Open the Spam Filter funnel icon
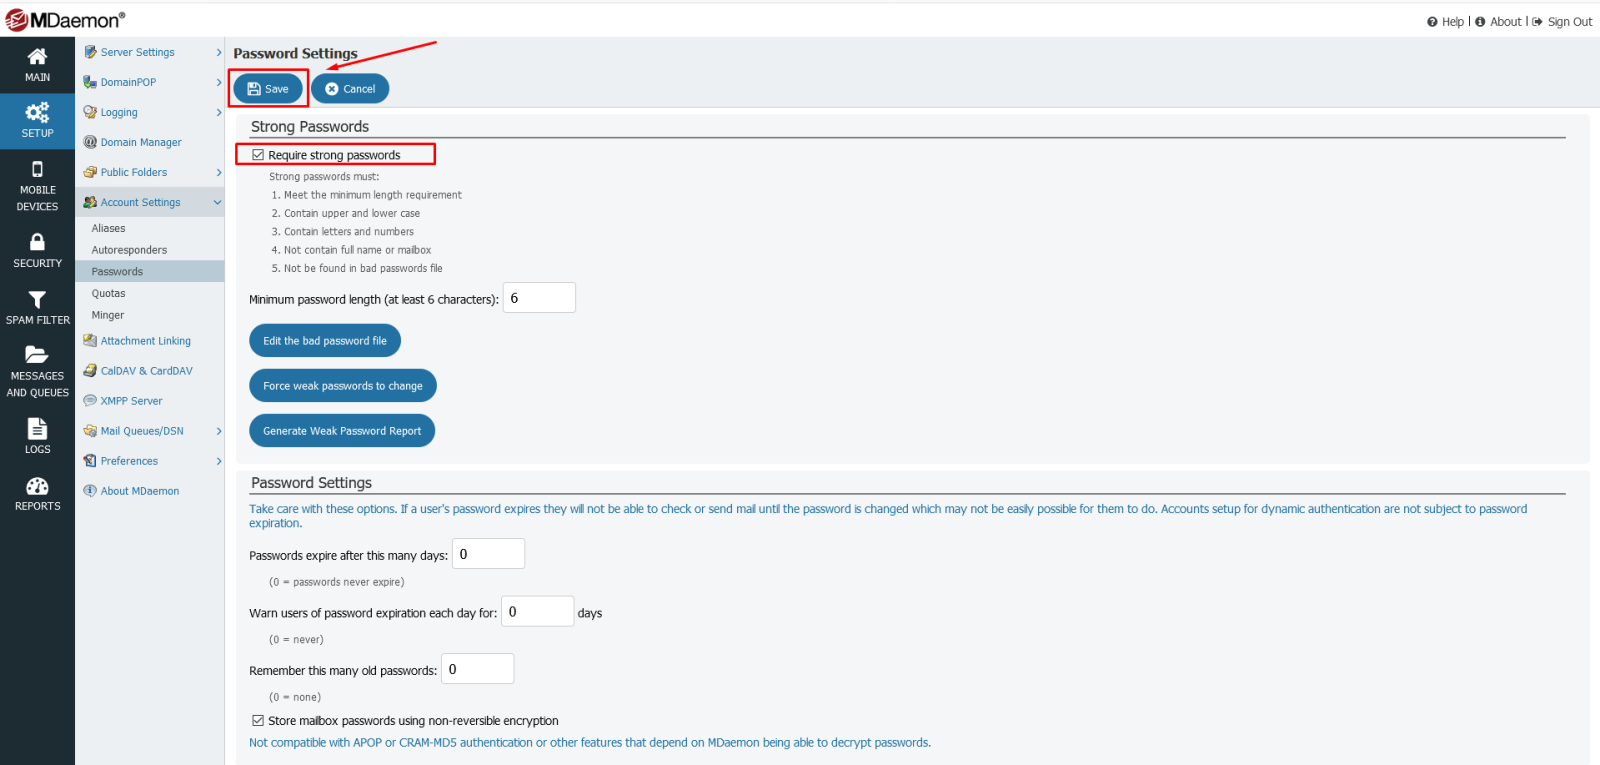The width and height of the screenshot is (1600, 765). tap(37, 299)
